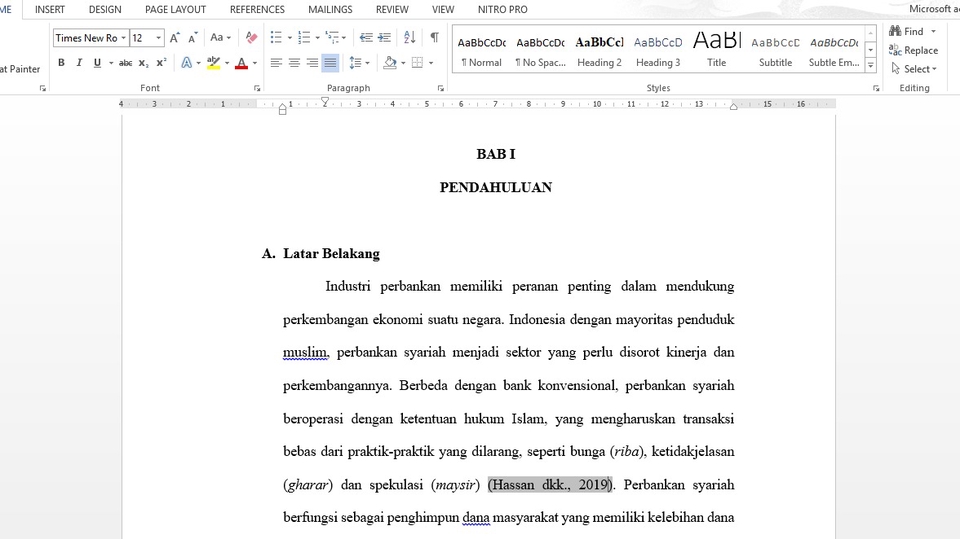Open the INSERT tab
Screen dimensions: 960x539
click(50, 10)
